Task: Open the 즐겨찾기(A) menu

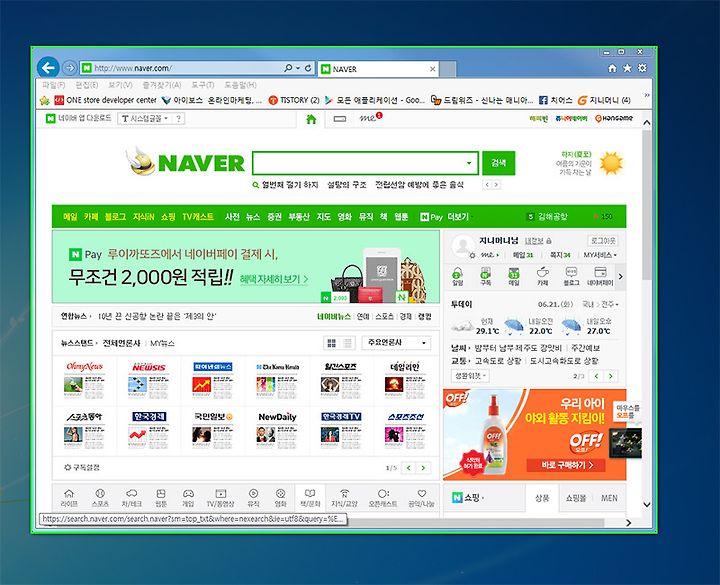Action: click(x=162, y=85)
